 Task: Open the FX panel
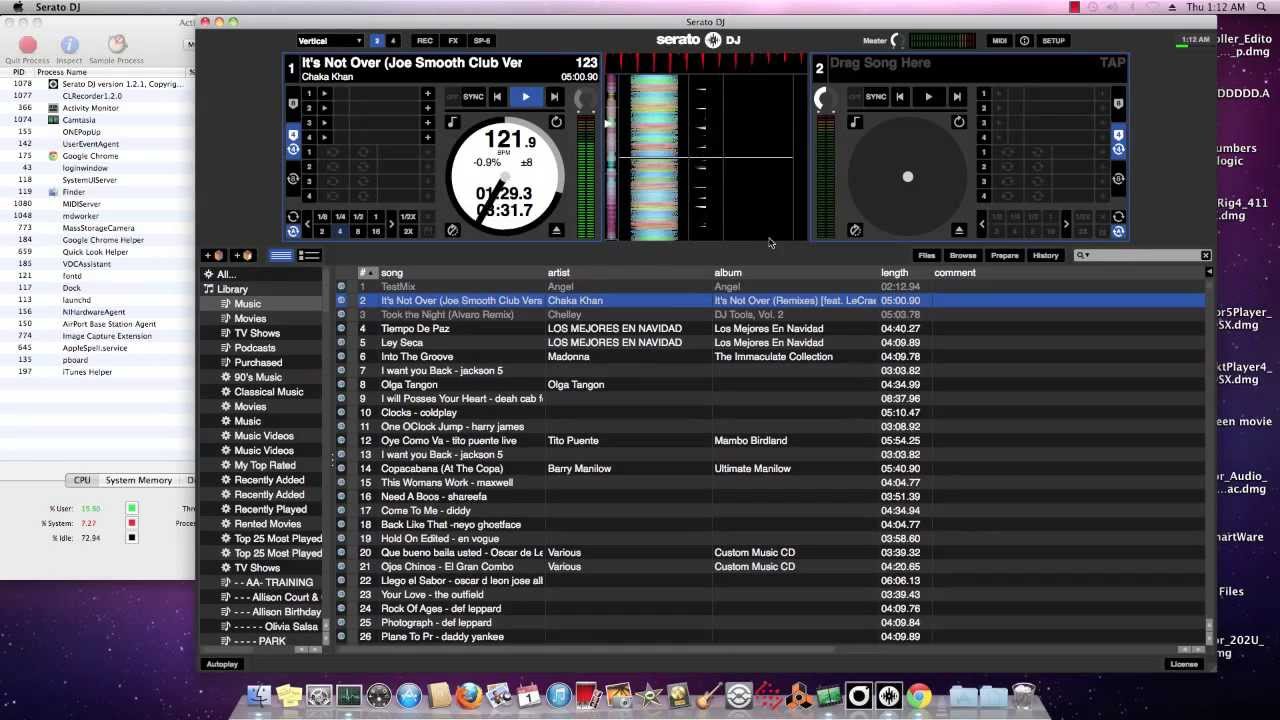(453, 41)
